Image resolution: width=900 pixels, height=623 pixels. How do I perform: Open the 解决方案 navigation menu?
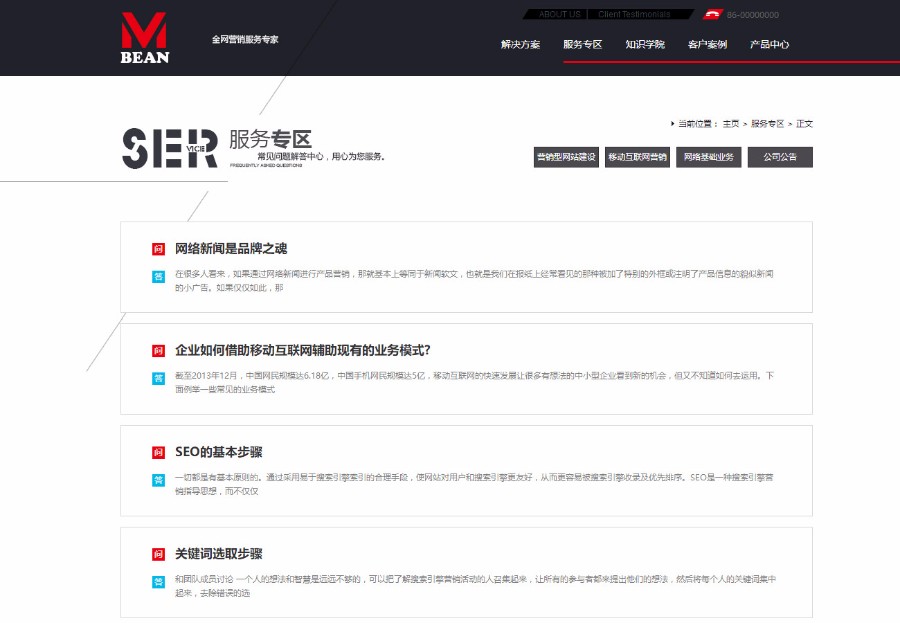[x=520, y=44]
